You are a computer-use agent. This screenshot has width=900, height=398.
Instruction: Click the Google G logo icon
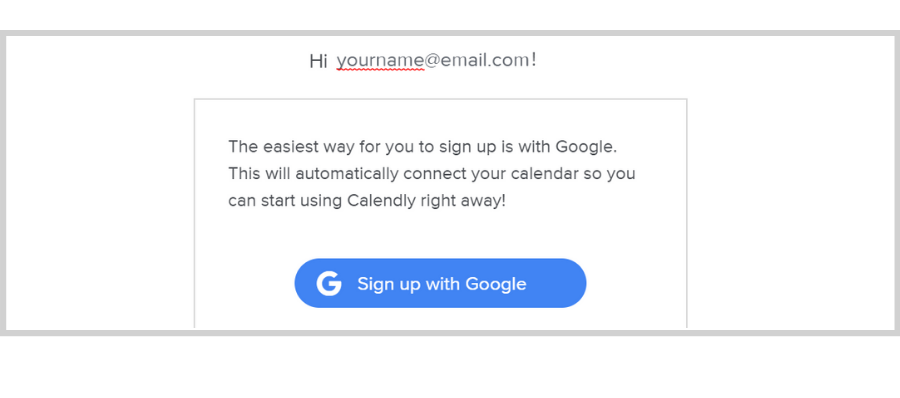pyautogui.click(x=329, y=284)
